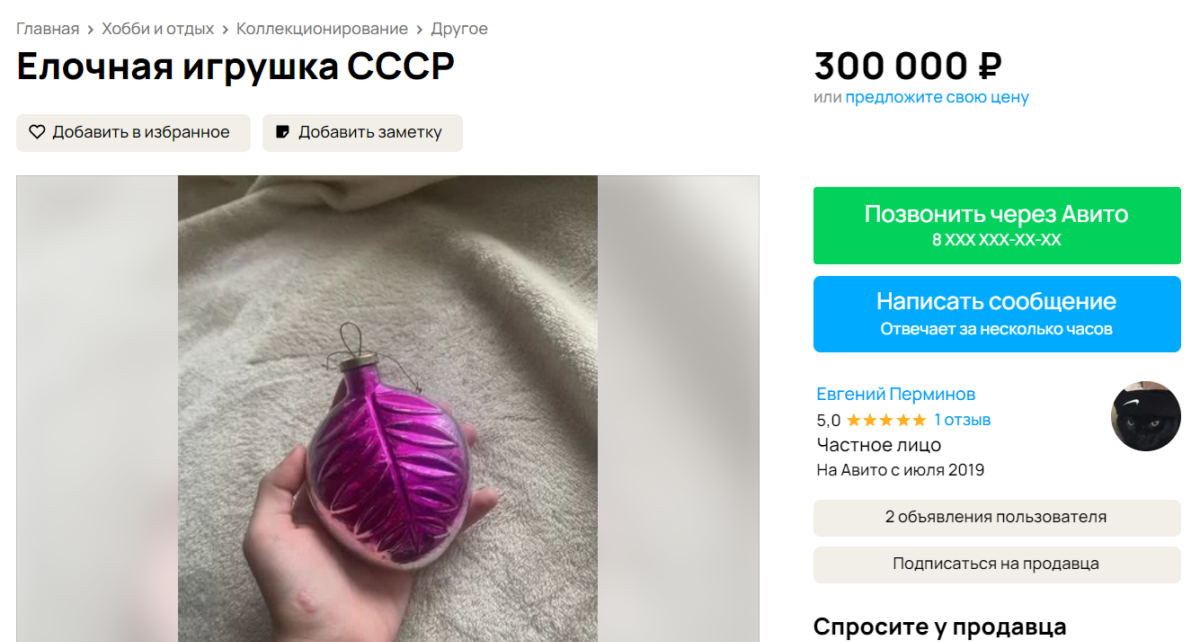The height and width of the screenshot is (642, 1200).
Task: Open the seller's black cat avatar
Action: [x=1146, y=416]
